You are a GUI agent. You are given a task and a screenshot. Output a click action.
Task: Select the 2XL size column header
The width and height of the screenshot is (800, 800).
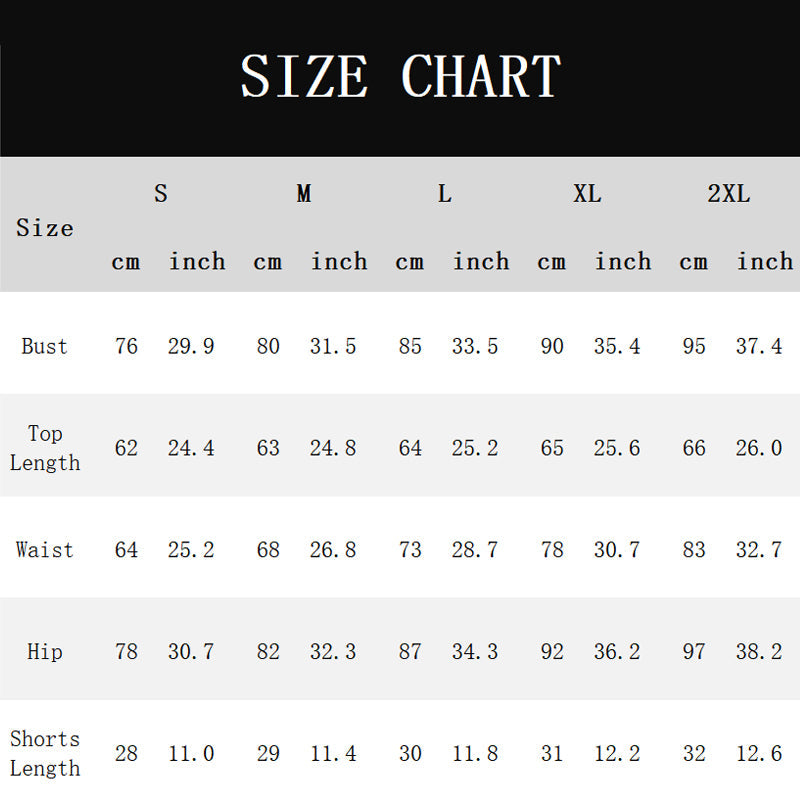click(729, 193)
